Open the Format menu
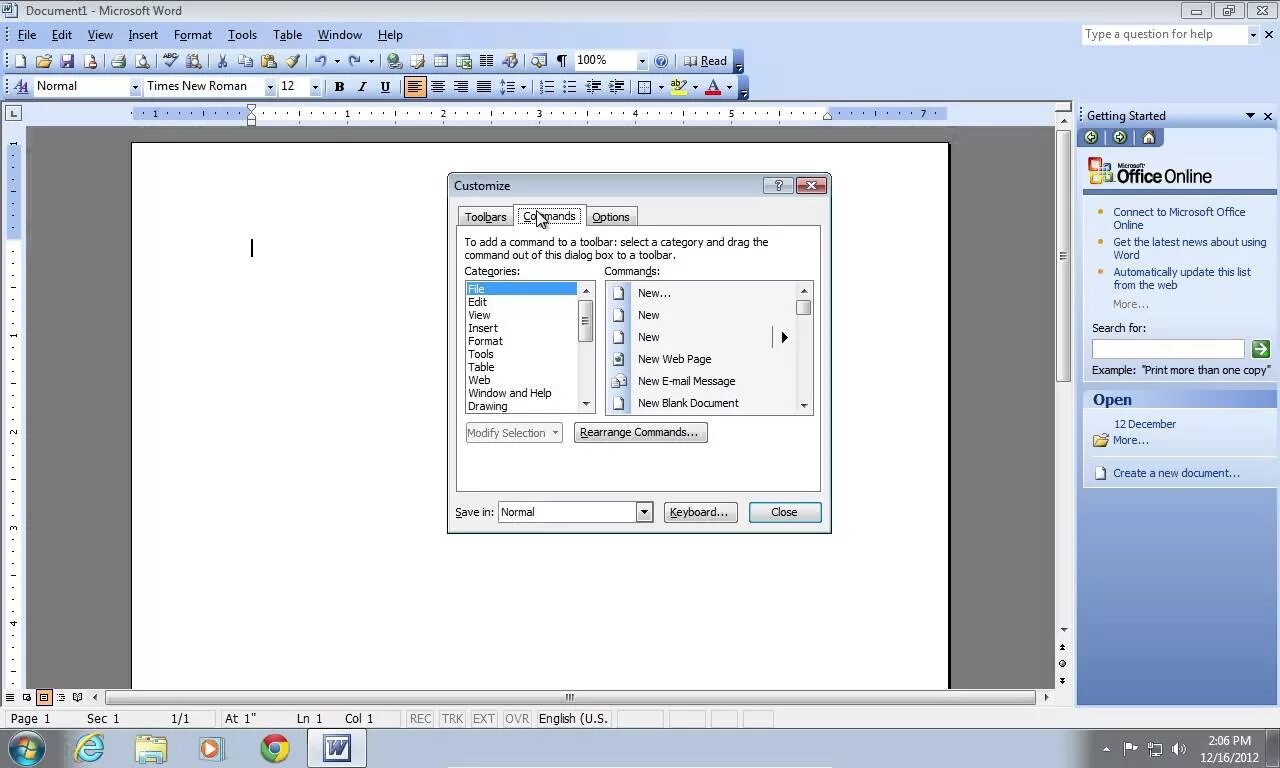This screenshot has height=768, width=1280. pos(192,35)
